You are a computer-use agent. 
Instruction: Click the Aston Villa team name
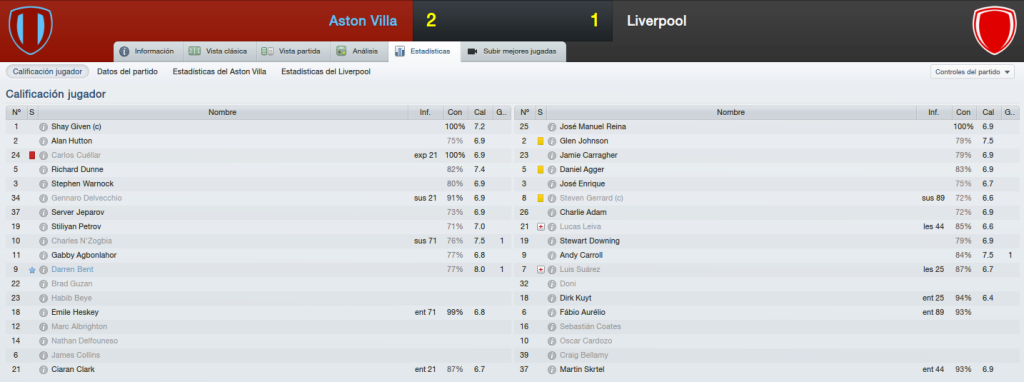362,21
